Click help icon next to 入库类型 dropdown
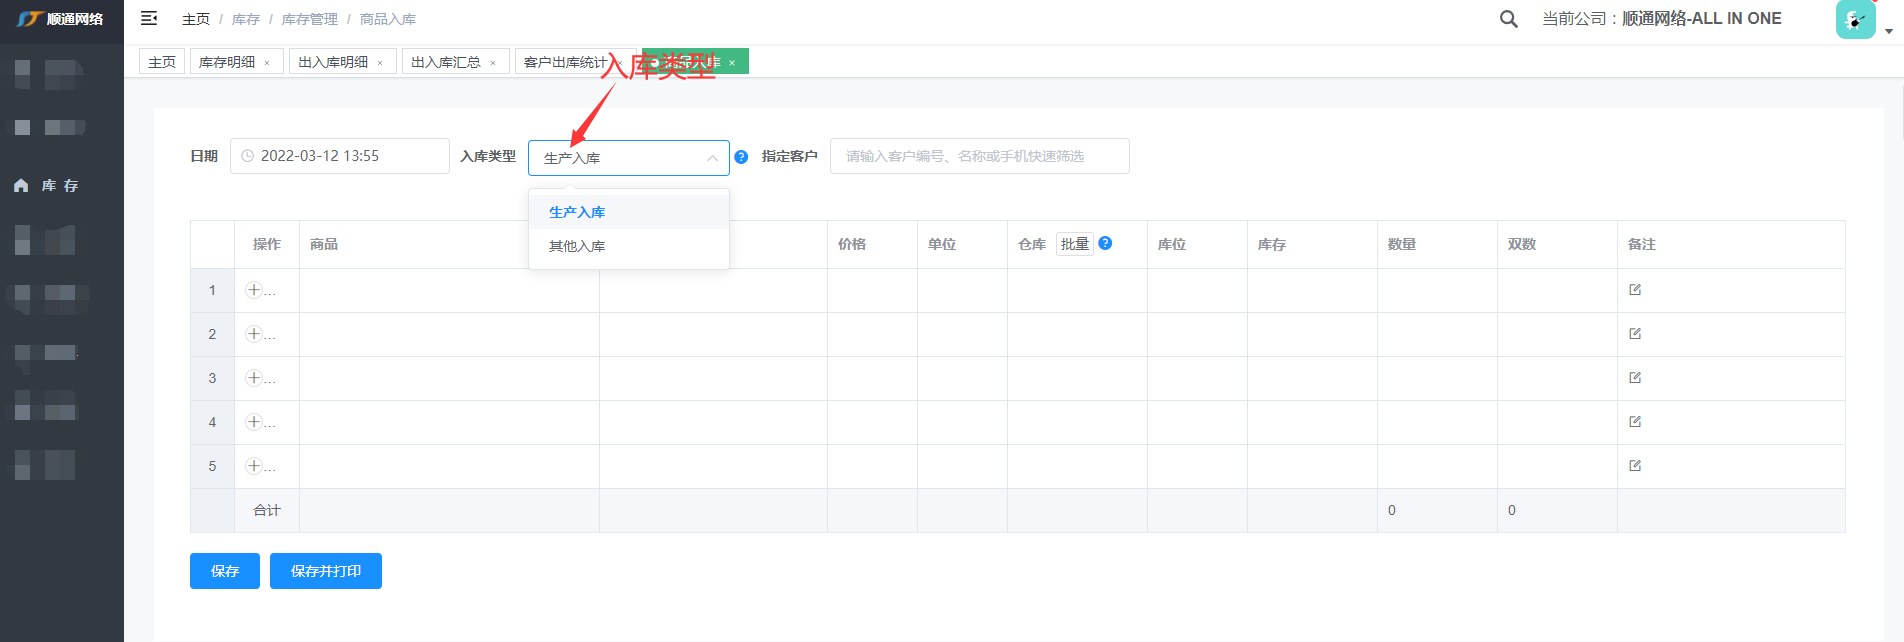Image resolution: width=1904 pixels, height=642 pixels. click(x=741, y=157)
